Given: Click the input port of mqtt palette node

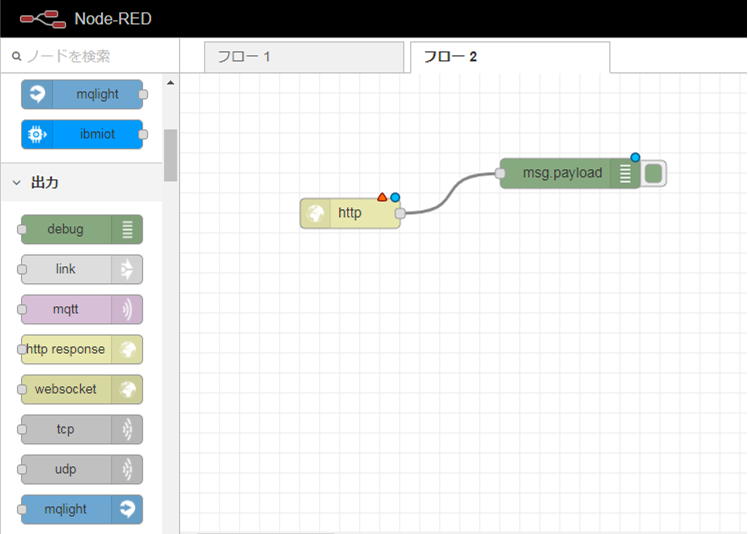Looking at the screenshot, I should 22,310.
